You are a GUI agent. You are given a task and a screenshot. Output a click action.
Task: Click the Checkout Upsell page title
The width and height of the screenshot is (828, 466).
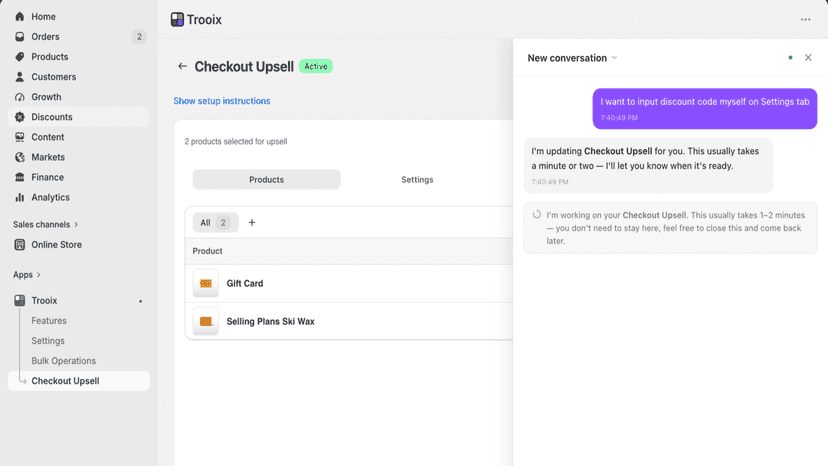(244, 67)
